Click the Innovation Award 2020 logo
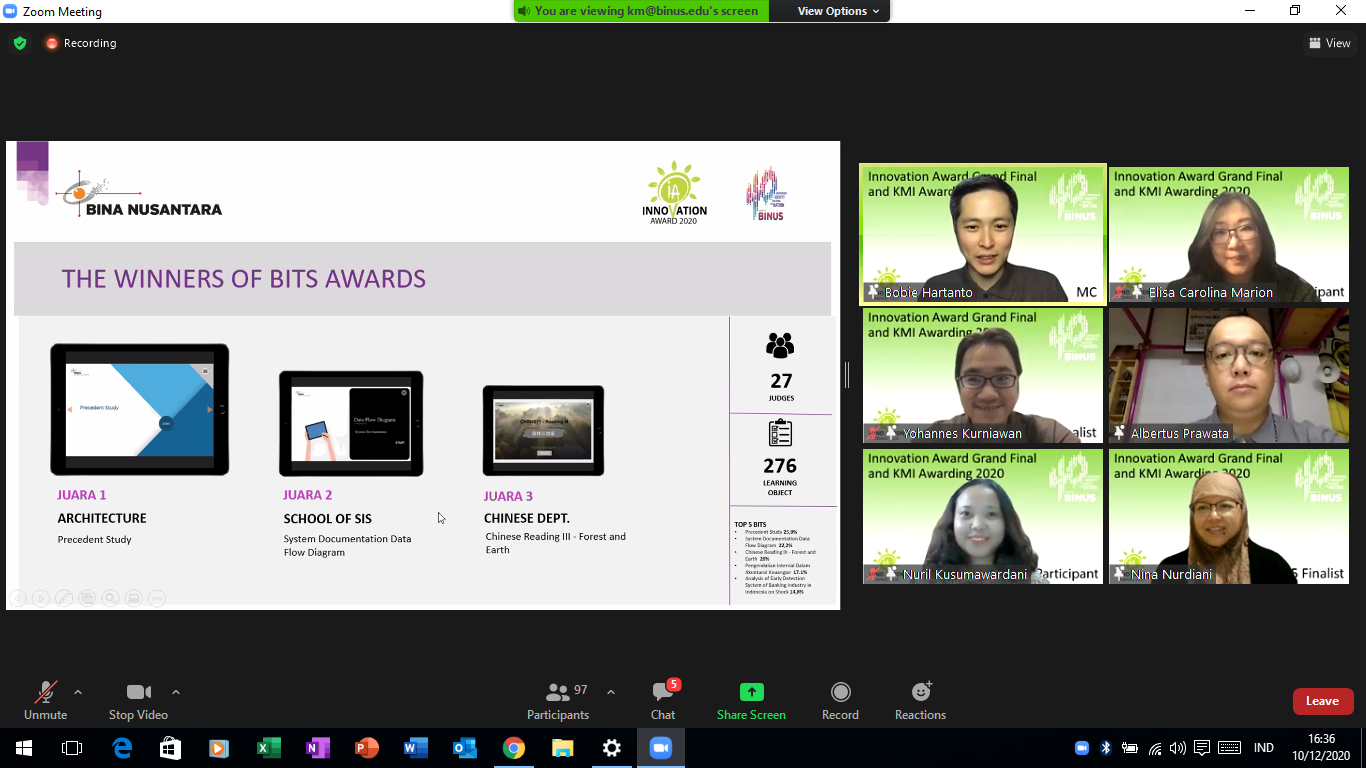 pyautogui.click(x=674, y=192)
